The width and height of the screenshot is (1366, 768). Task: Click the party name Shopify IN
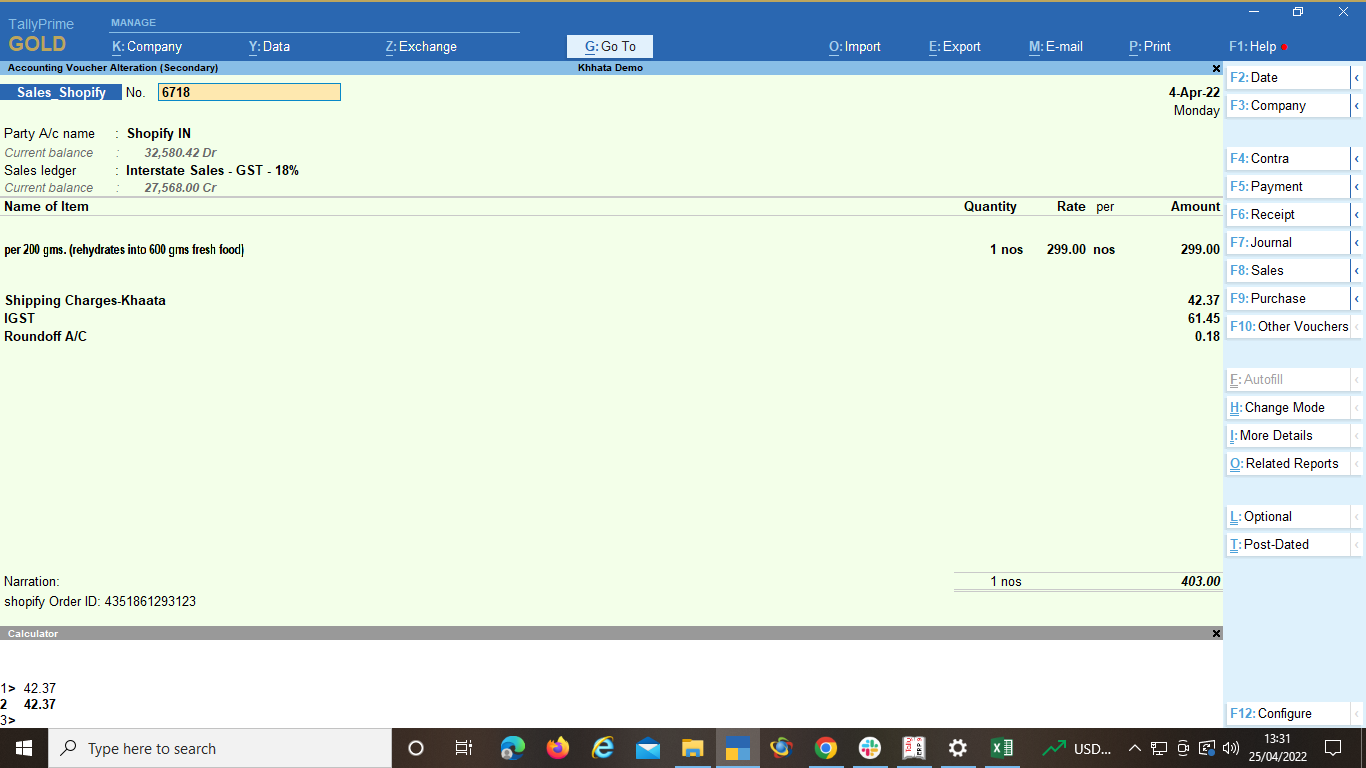[x=159, y=133]
